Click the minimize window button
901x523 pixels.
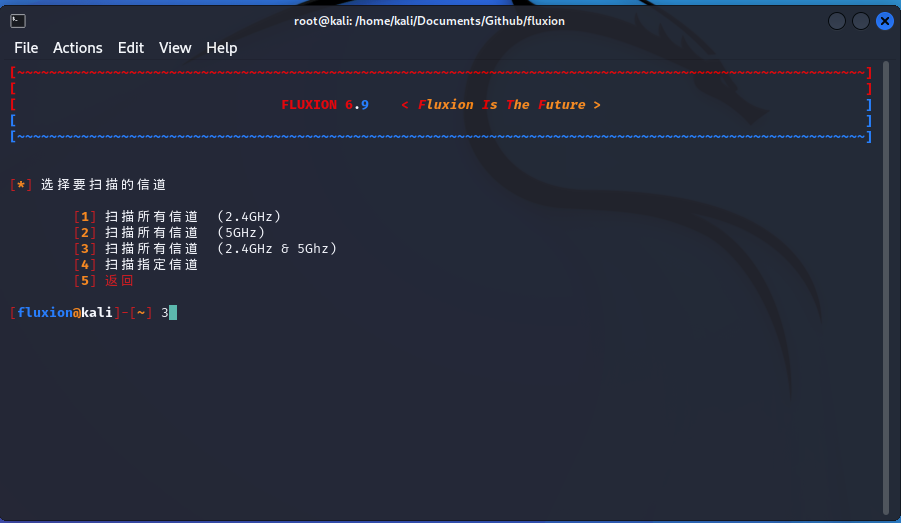837,21
